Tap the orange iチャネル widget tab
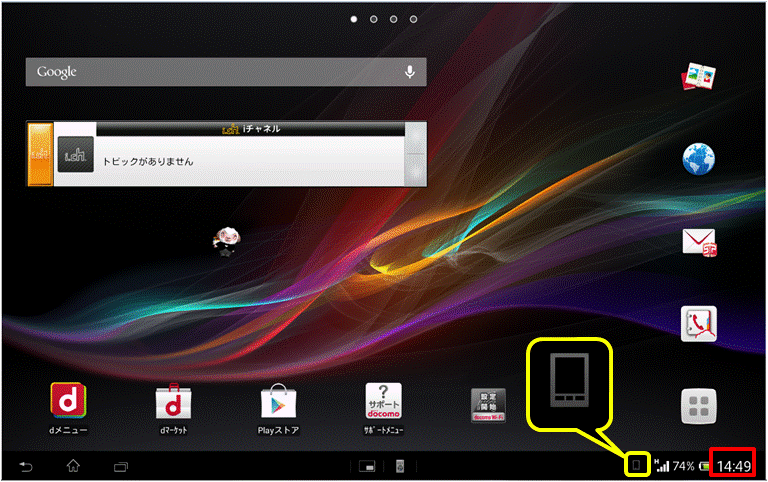Image resolution: width=768 pixels, height=482 pixels. pos(39,155)
